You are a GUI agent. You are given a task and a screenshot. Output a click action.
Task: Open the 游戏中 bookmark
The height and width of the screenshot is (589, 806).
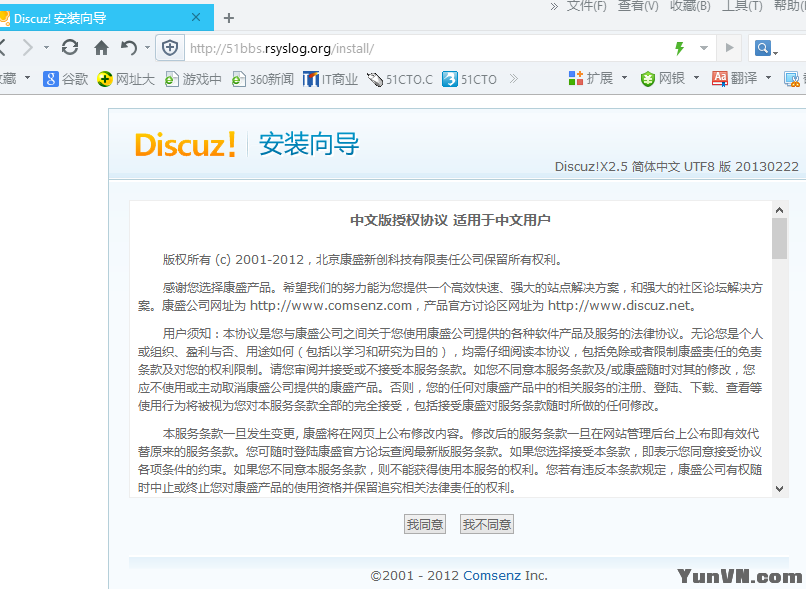click(193, 79)
